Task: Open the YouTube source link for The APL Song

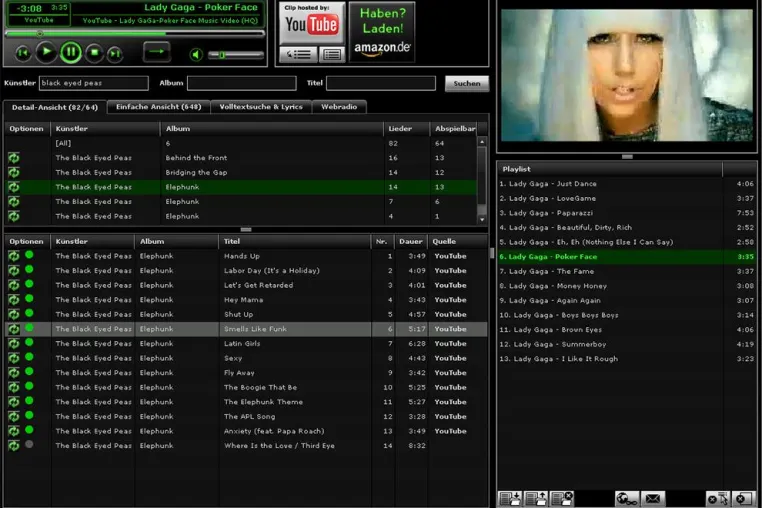Action: (x=450, y=417)
